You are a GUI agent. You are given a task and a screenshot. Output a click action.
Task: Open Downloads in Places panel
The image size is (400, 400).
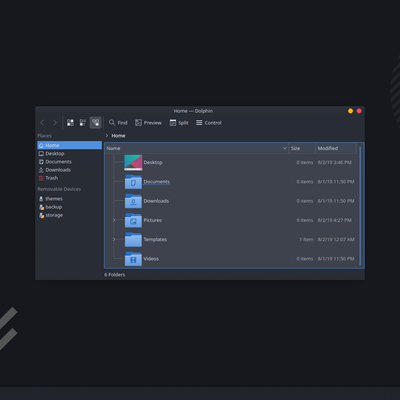point(70,170)
